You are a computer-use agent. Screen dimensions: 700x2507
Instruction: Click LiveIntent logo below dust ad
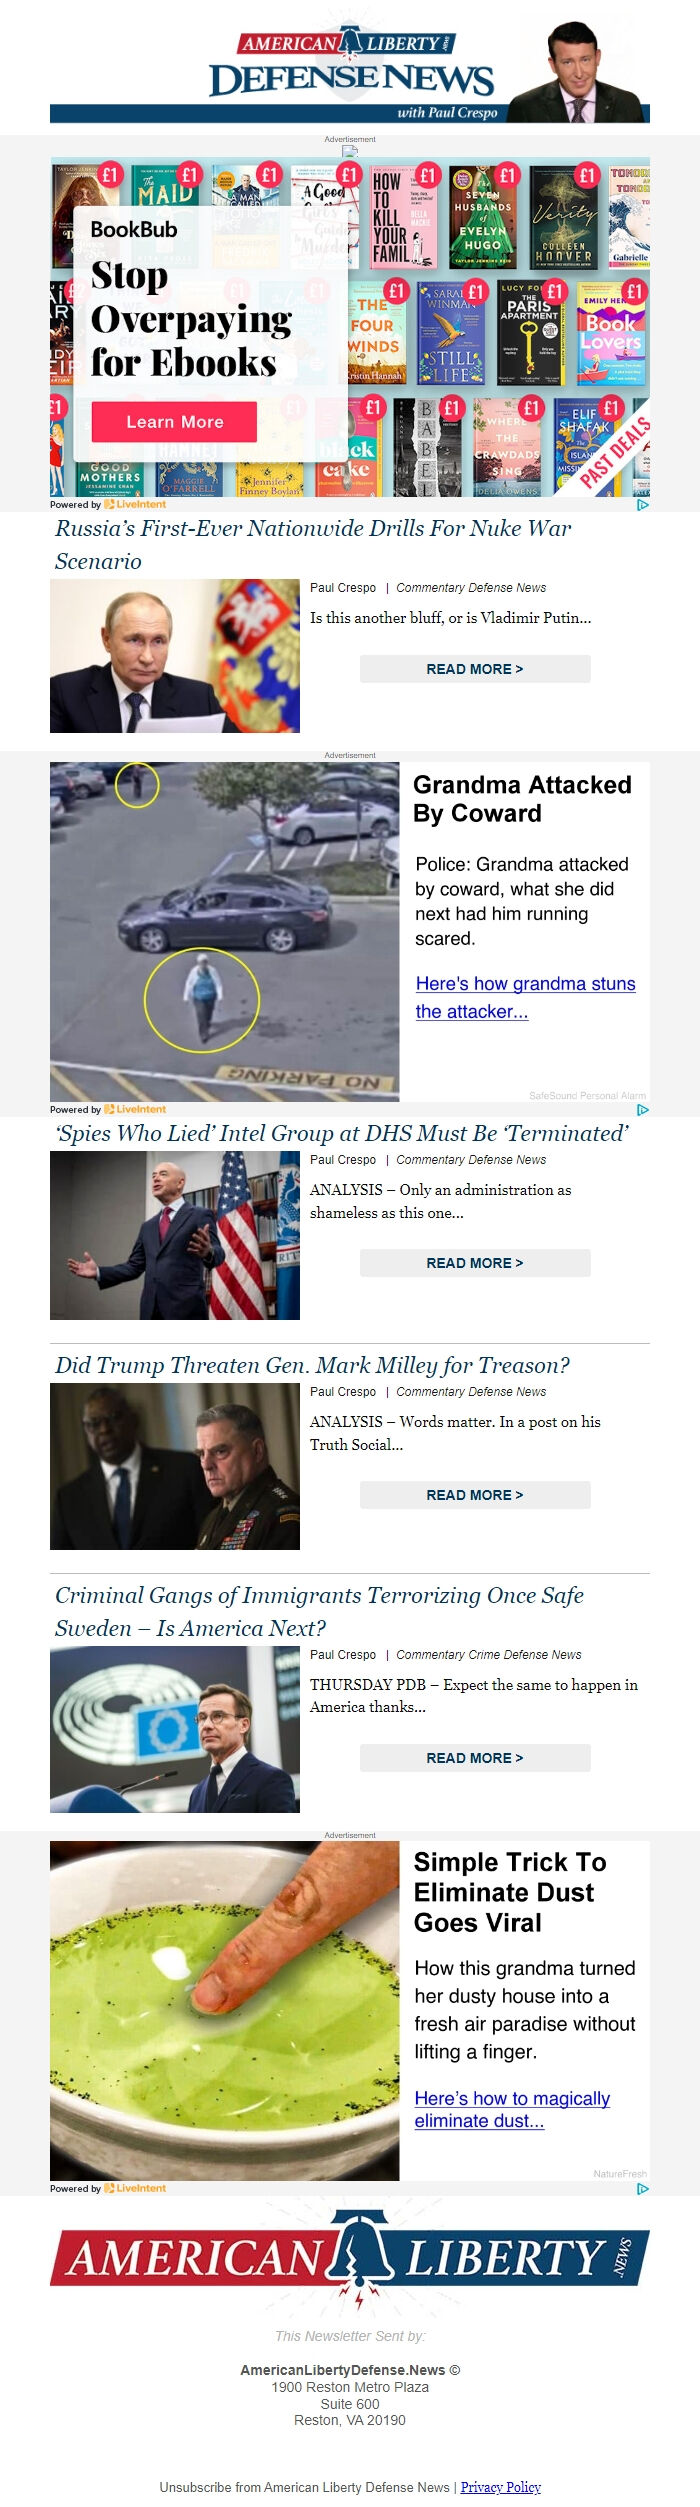coord(135,2189)
